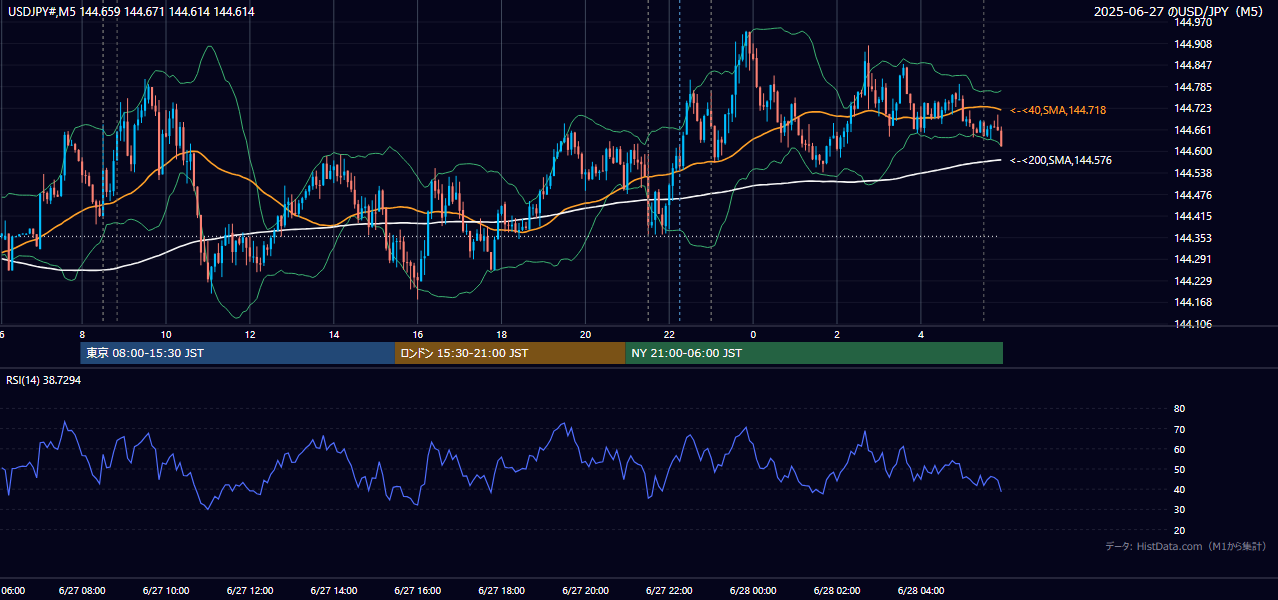Click the HistData.com data source credit
This screenshot has width=1278, height=600.
click(x=1186, y=546)
